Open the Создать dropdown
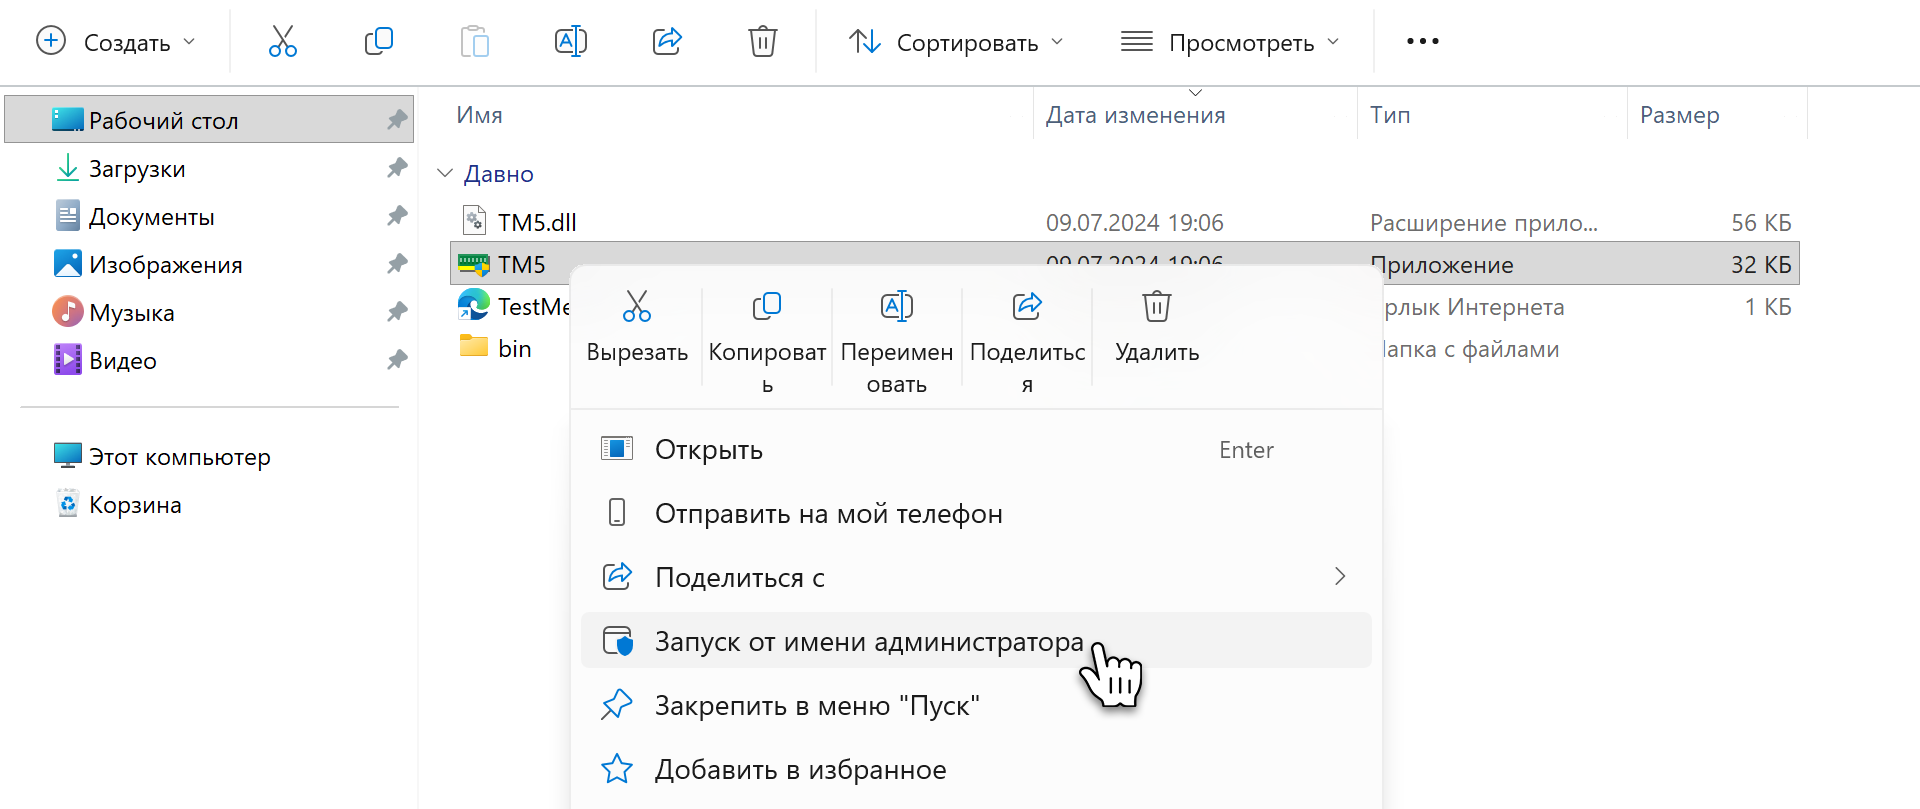Screen dimensions: 1920x809 [116, 42]
